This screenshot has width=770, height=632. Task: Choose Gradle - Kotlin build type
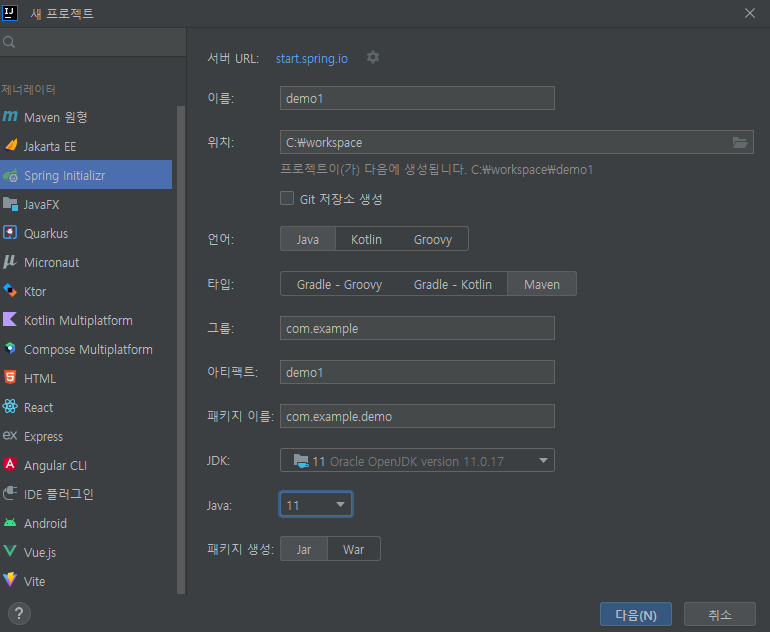(x=453, y=284)
